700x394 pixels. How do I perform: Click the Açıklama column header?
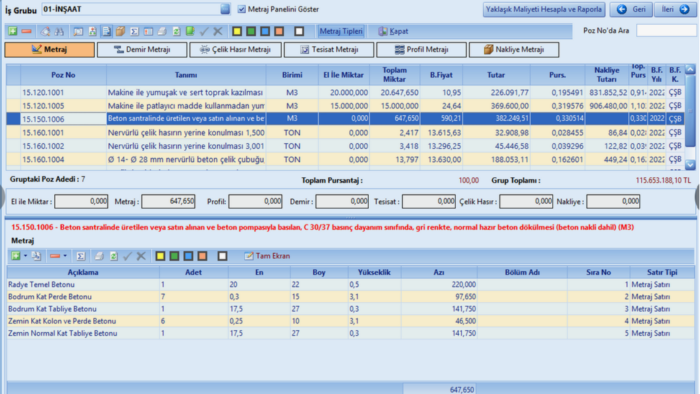83,272
